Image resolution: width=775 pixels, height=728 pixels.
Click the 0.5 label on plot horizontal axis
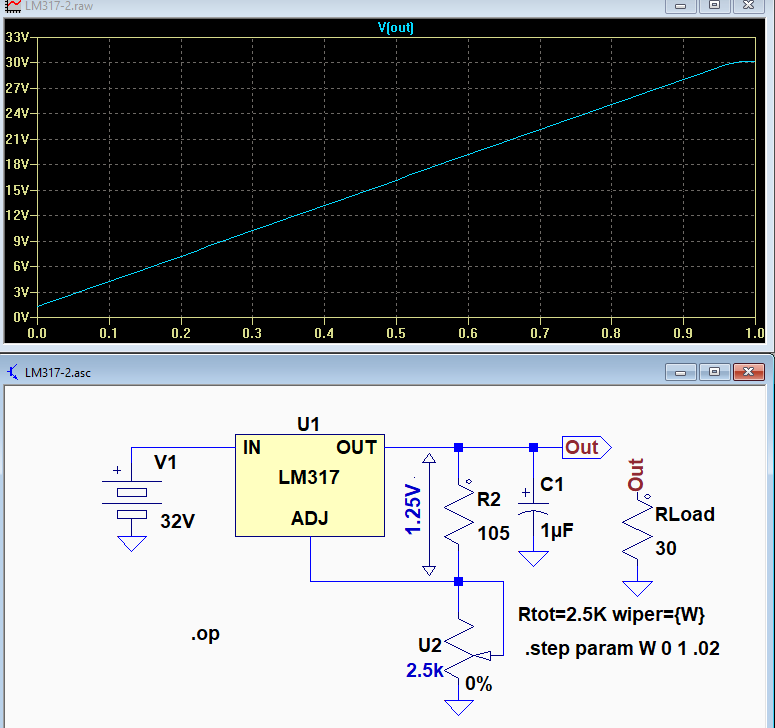coord(396,333)
